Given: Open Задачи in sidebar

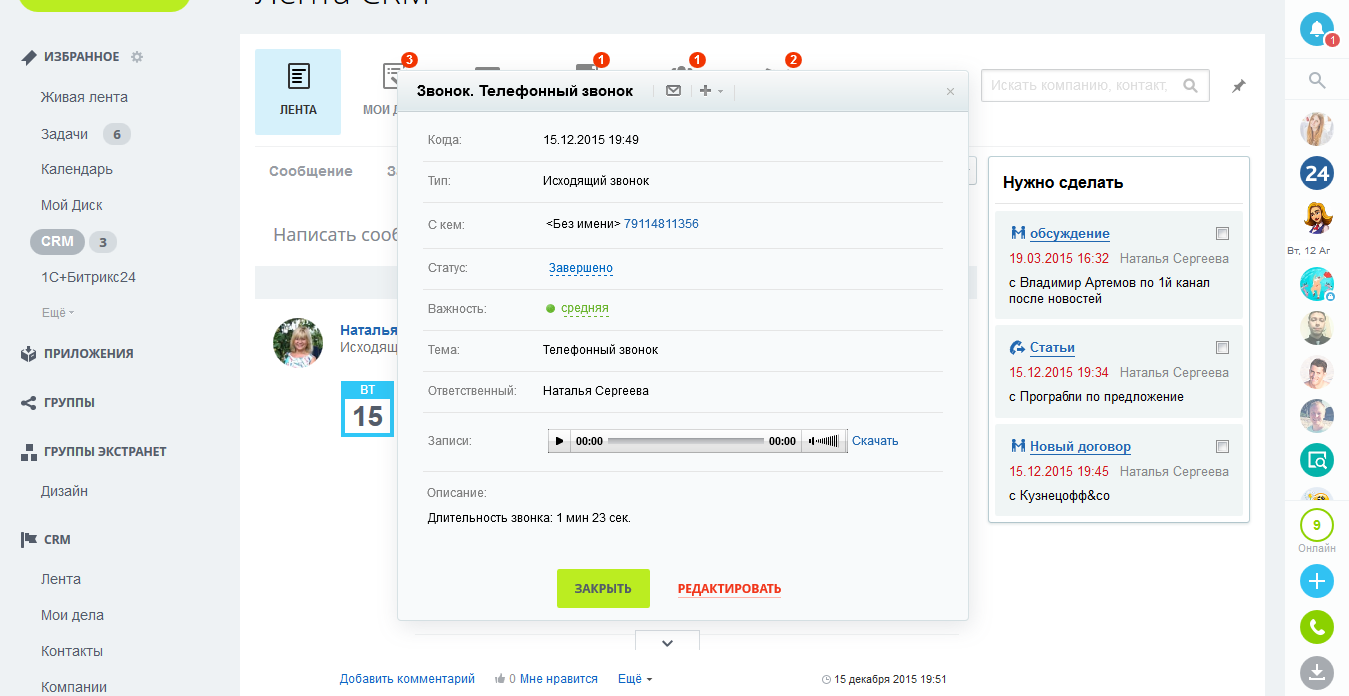Looking at the screenshot, I should tap(64, 134).
